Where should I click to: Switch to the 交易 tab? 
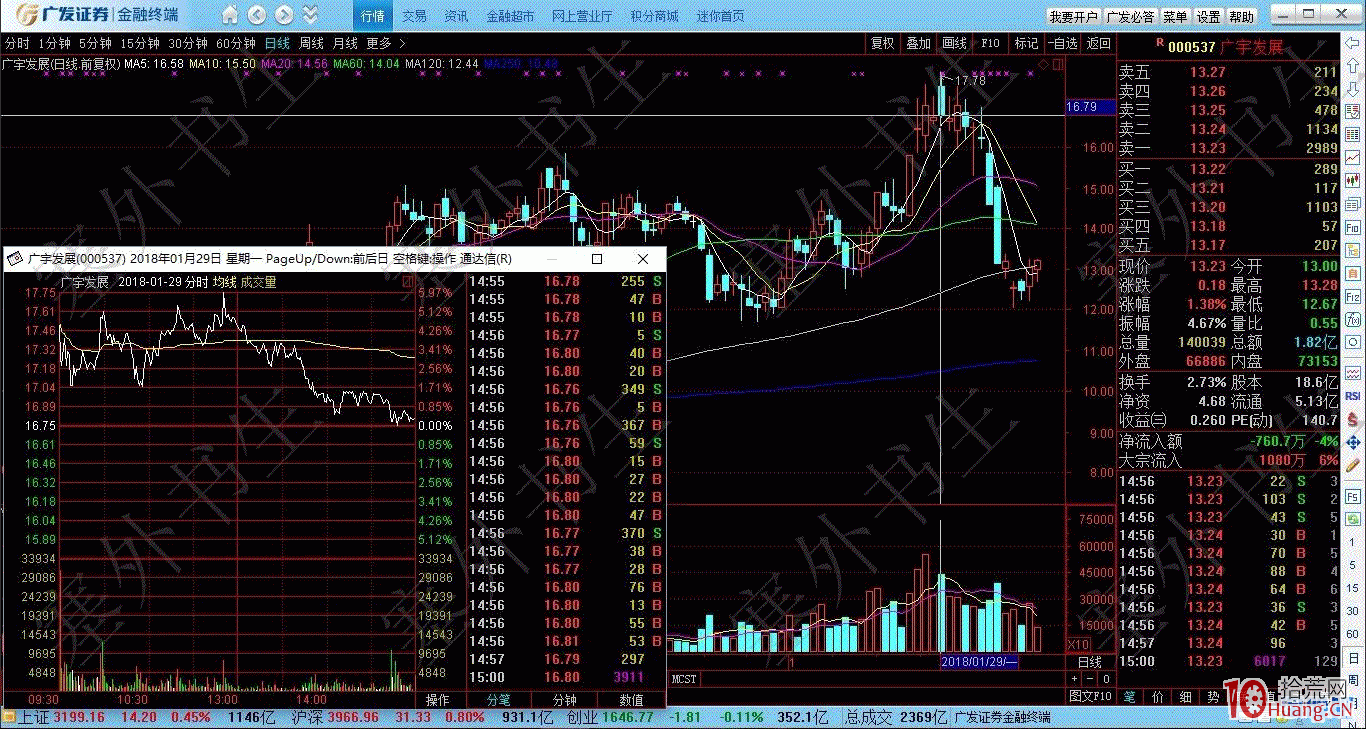click(414, 16)
